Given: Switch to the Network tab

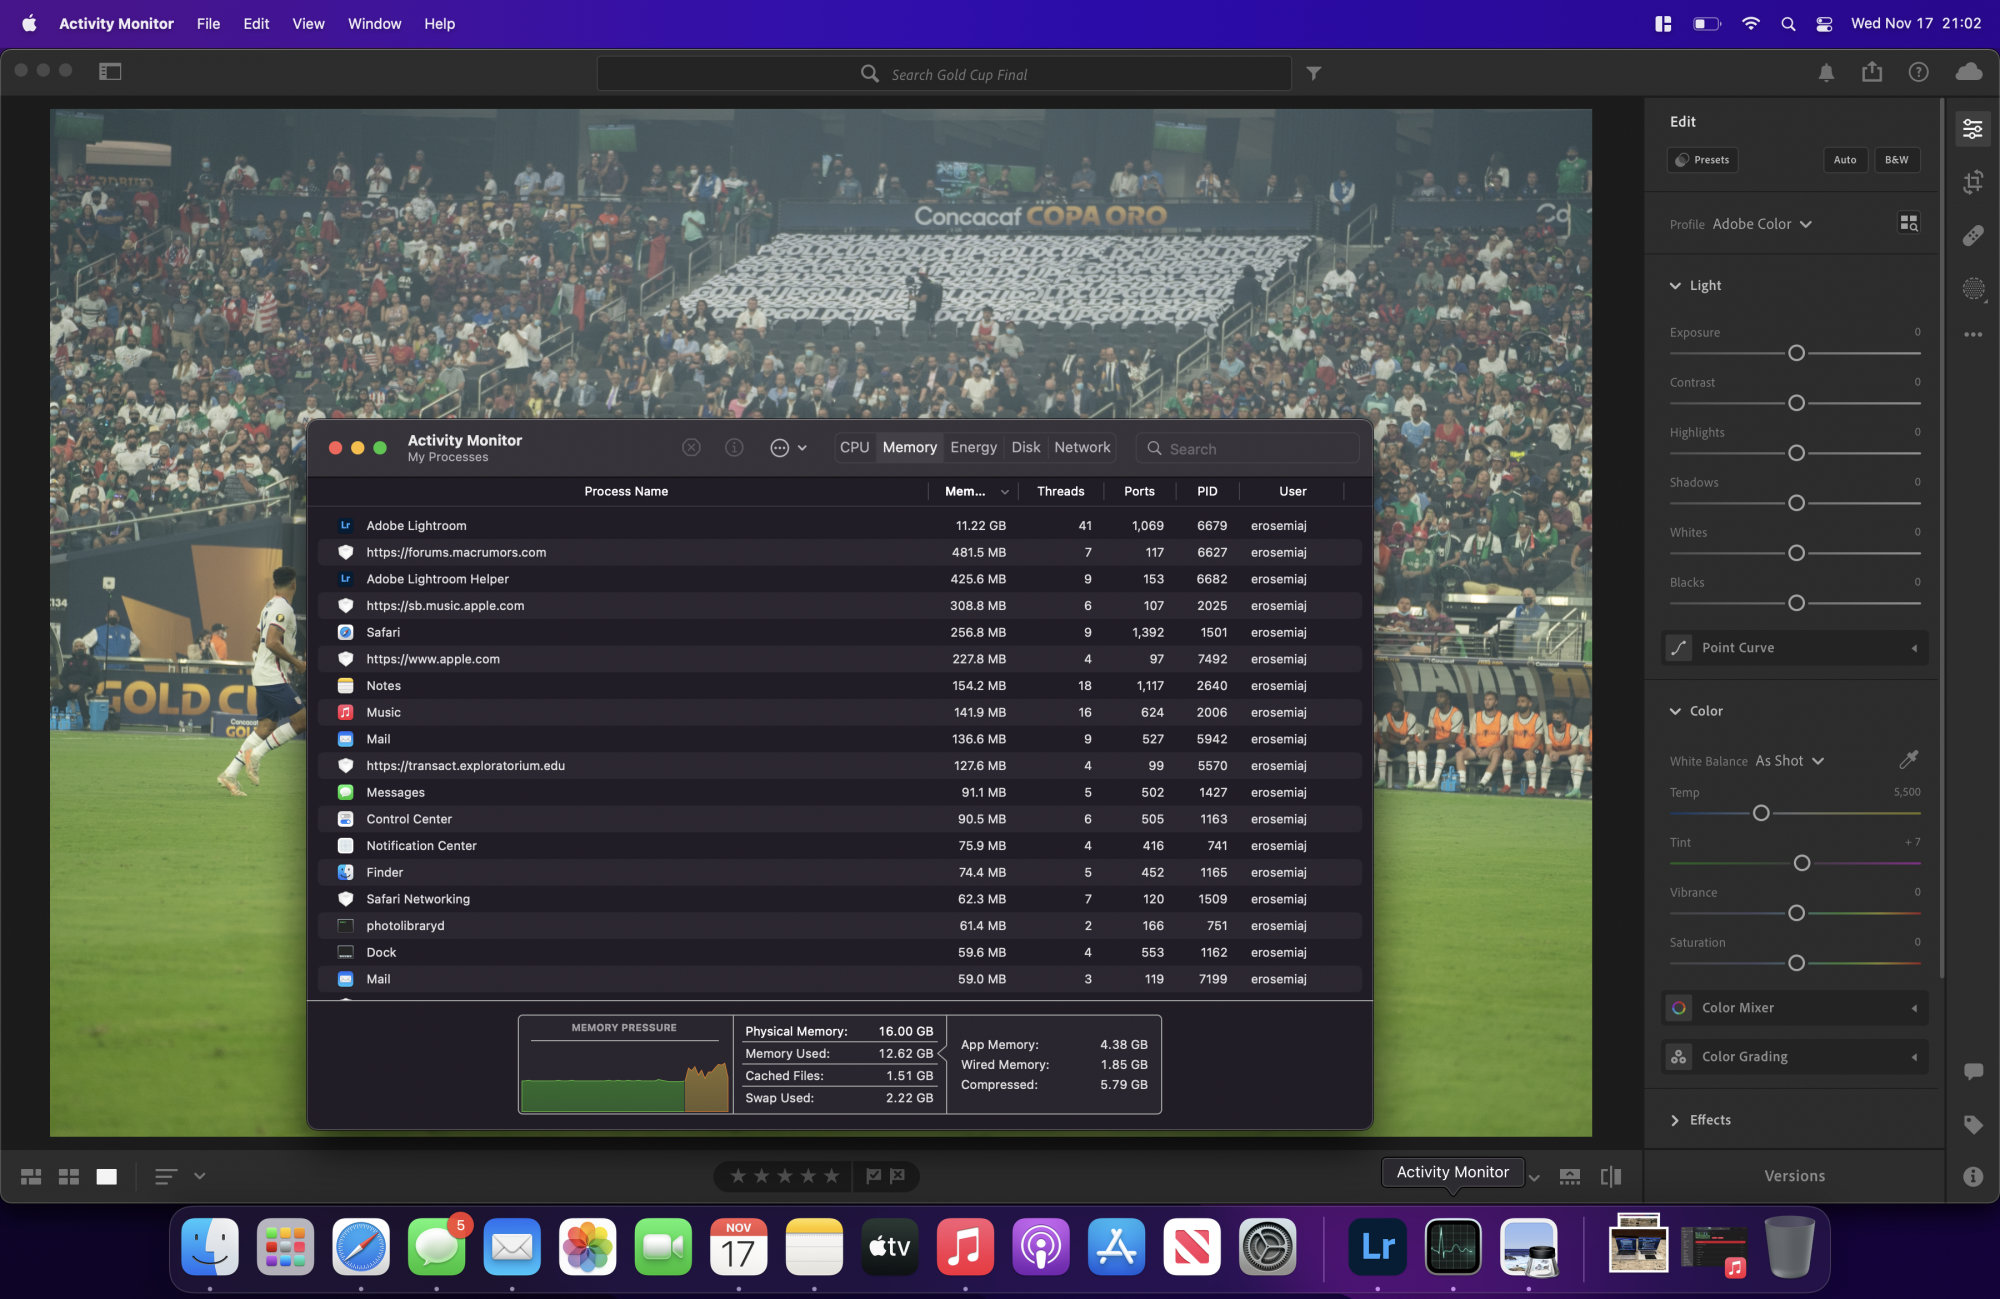Looking at the screenshot, I should pos(1082,448).
